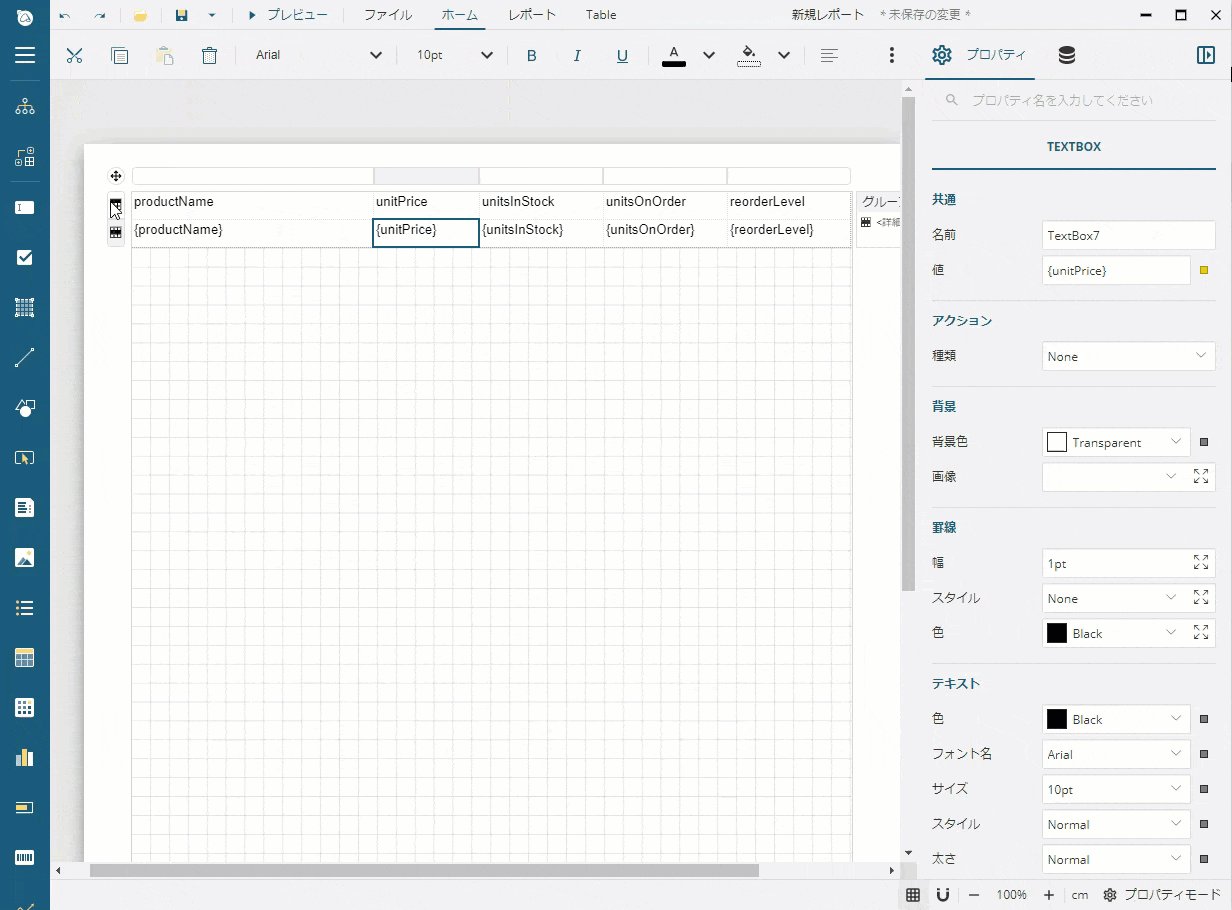Open the save options dropdown arrow
Image resolution: width=1232 pixels, height=910 pixels.
pos(211,16)
